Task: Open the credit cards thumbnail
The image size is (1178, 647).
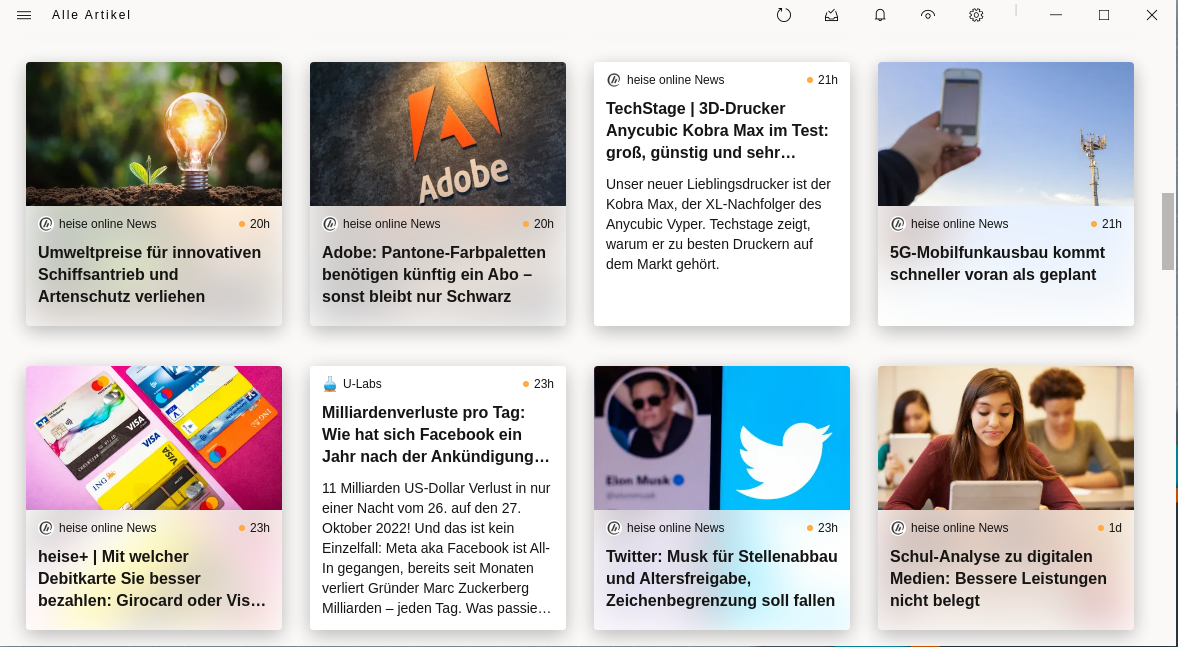Action: pos(154,438)
